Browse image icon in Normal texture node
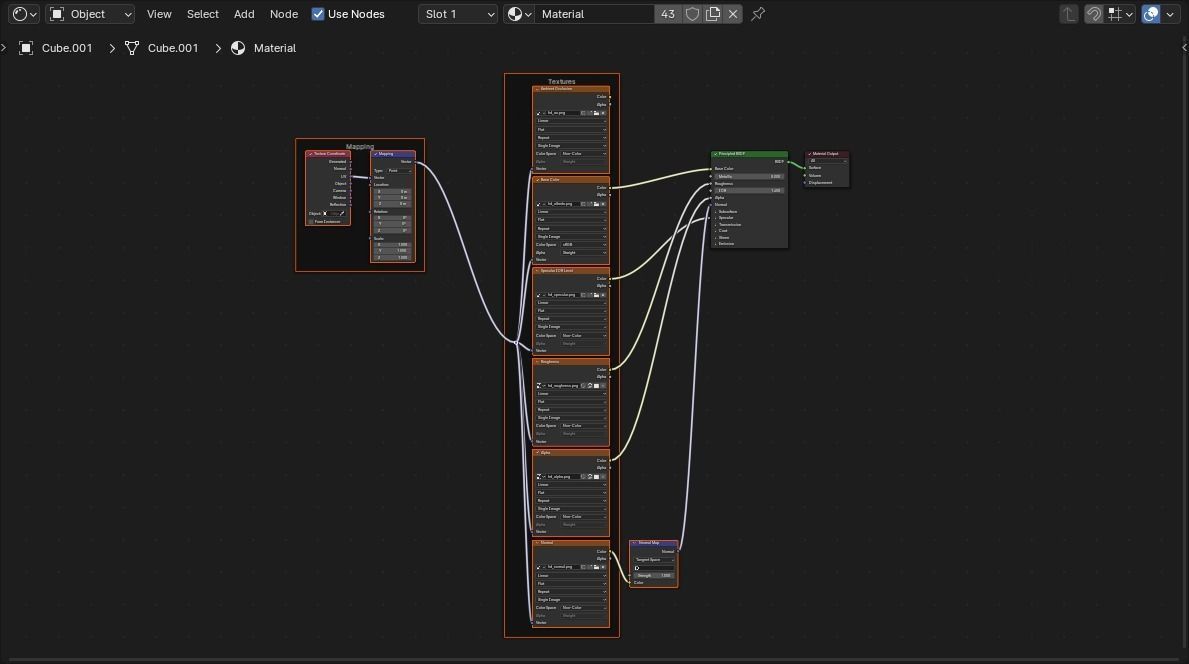 tap(539, 567)
